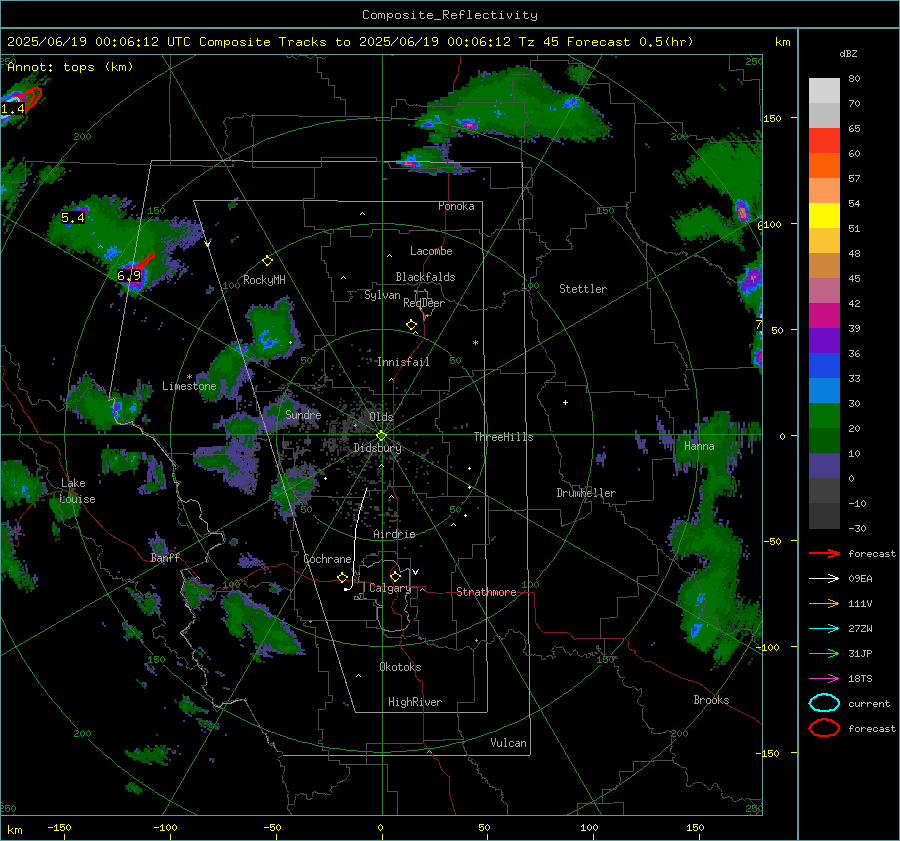Click the RedDeer city label
This screenshot has width=900, height=841.
424,303
